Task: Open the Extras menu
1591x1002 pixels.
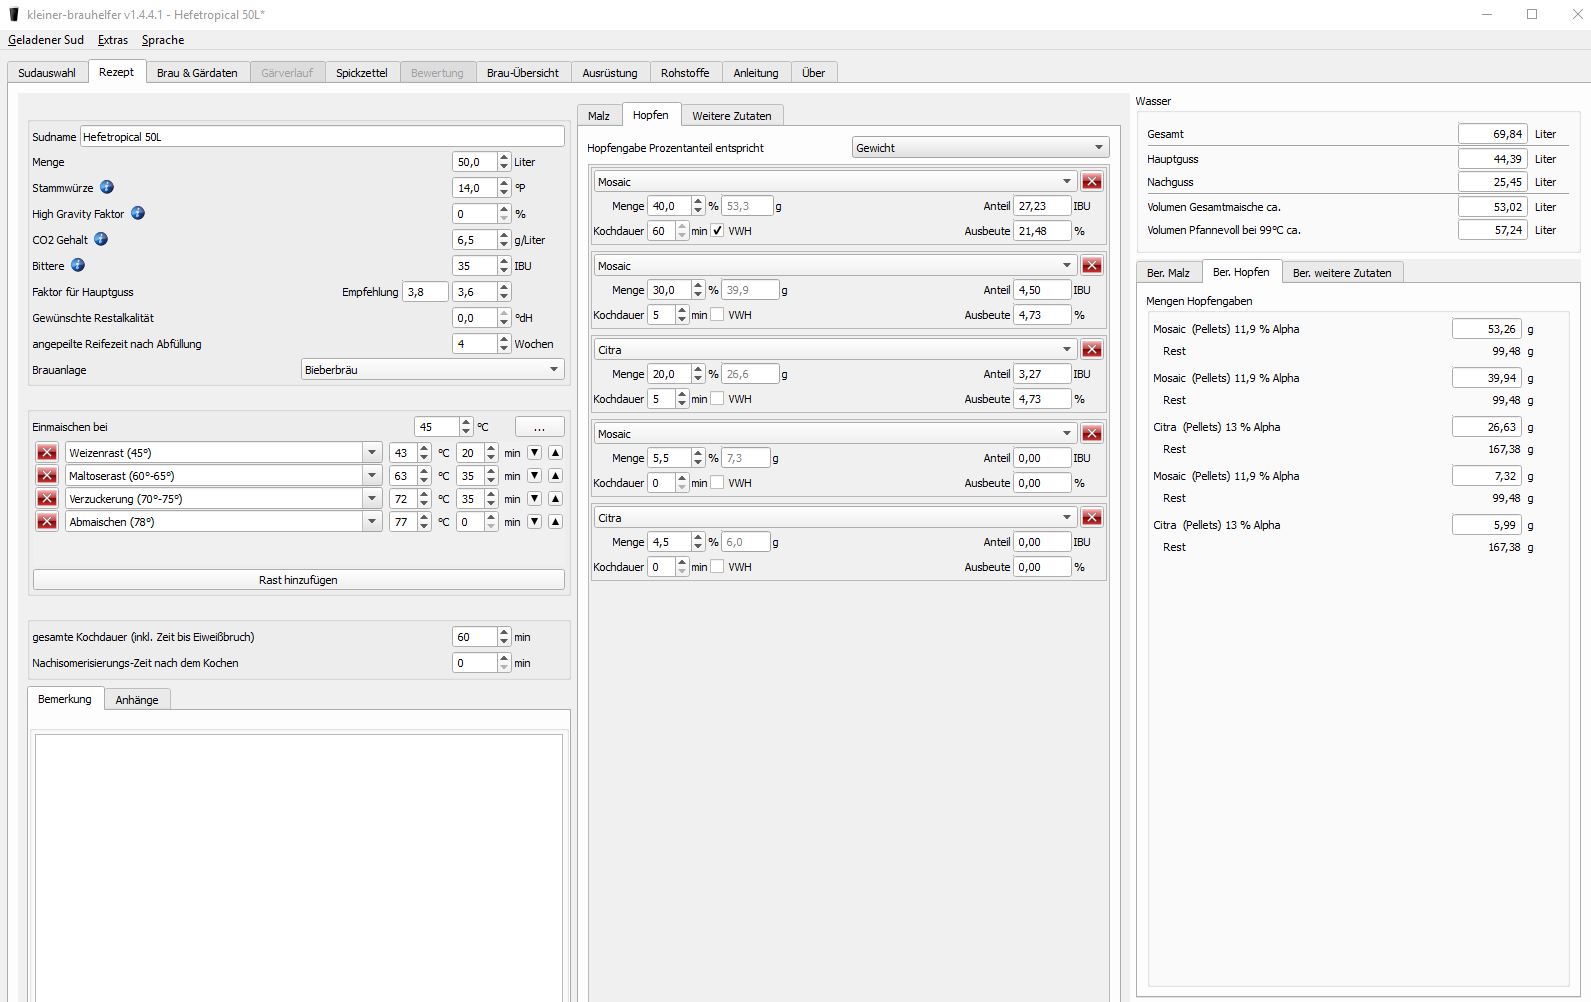Action: 113,40
